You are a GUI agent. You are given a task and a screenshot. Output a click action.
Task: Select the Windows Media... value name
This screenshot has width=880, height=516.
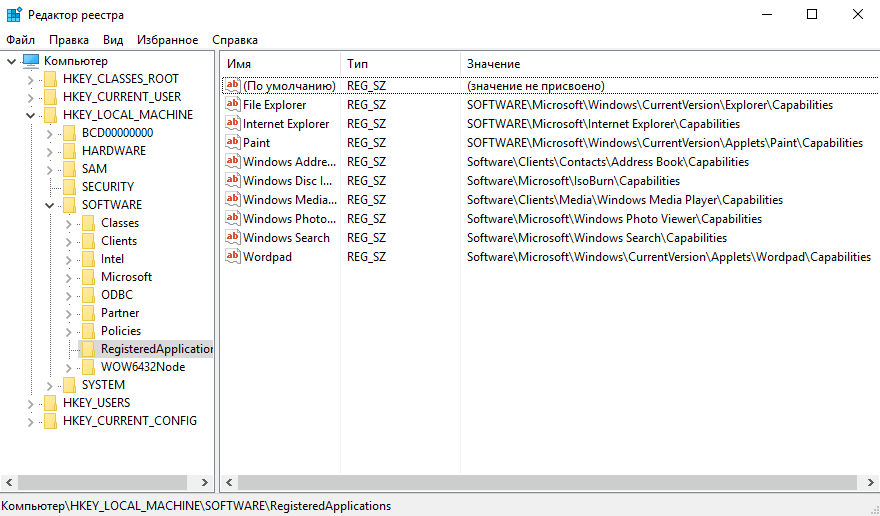[290, 200]
